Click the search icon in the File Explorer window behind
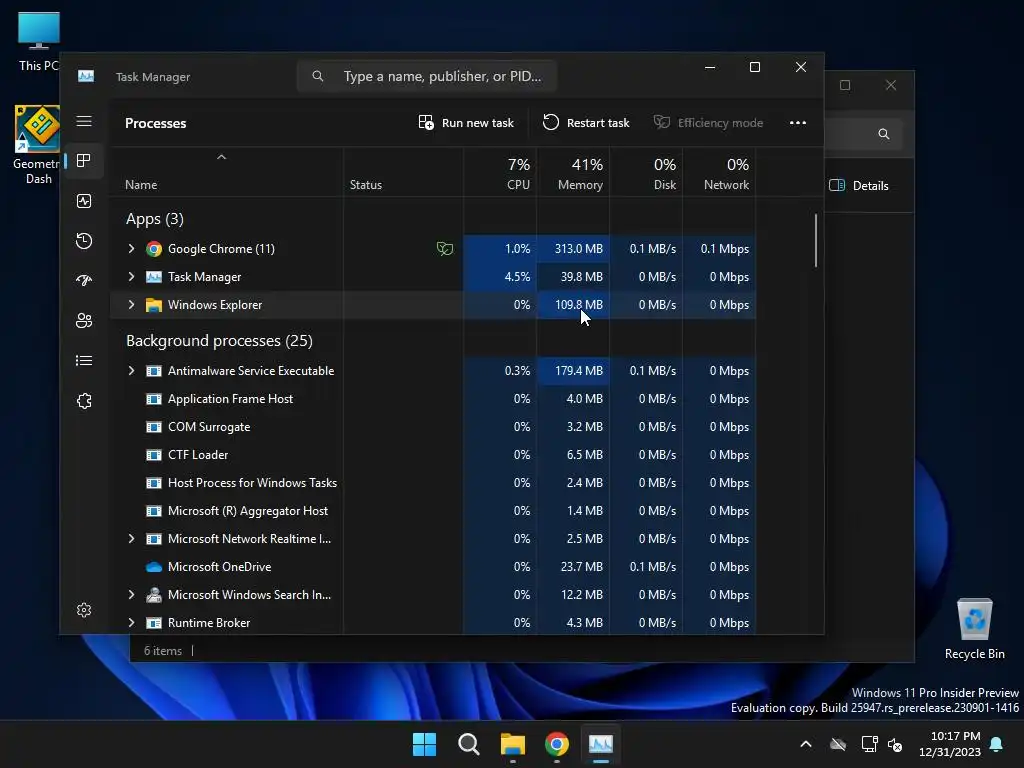 tap(884, 134)
